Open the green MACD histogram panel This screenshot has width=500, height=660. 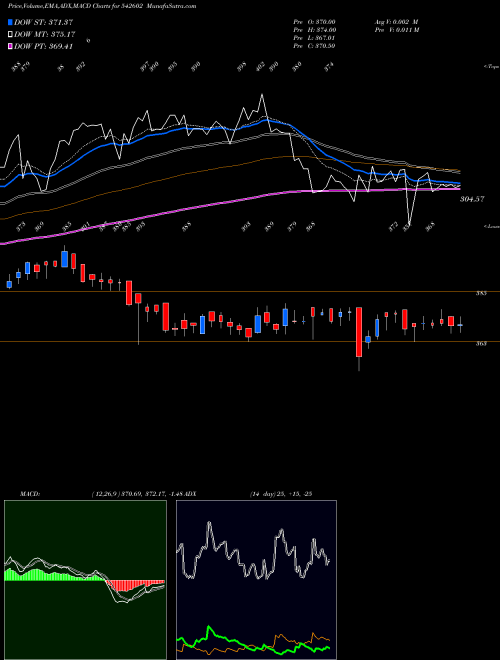(x=85, y=580)
